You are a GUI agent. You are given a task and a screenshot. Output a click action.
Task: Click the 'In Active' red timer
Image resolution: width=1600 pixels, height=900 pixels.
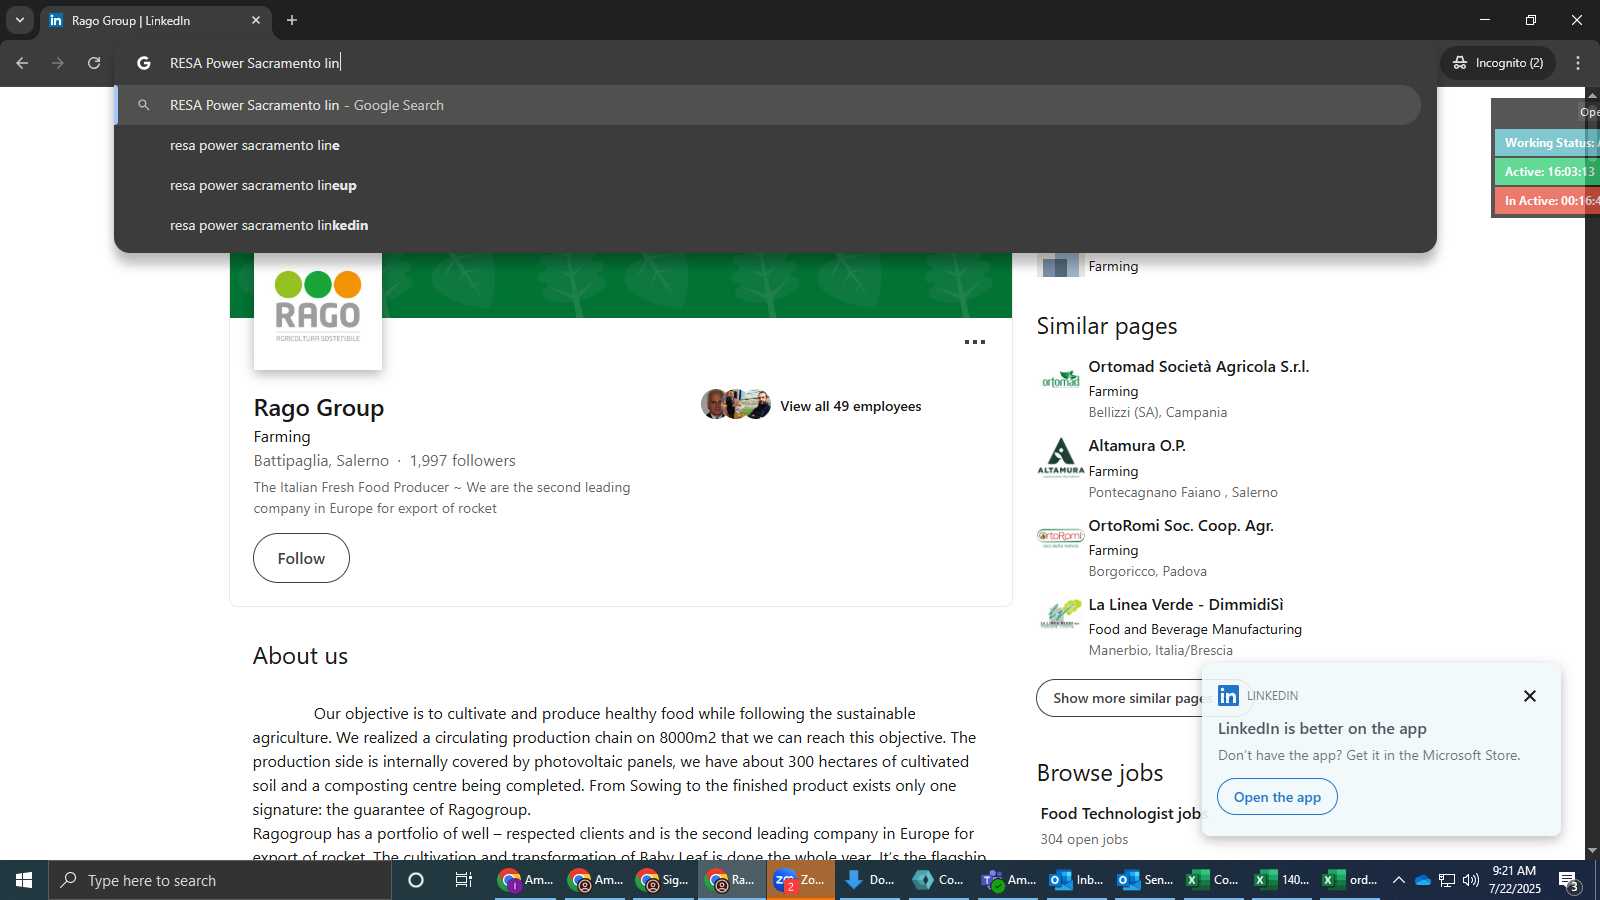click(x=1547, y=201)
